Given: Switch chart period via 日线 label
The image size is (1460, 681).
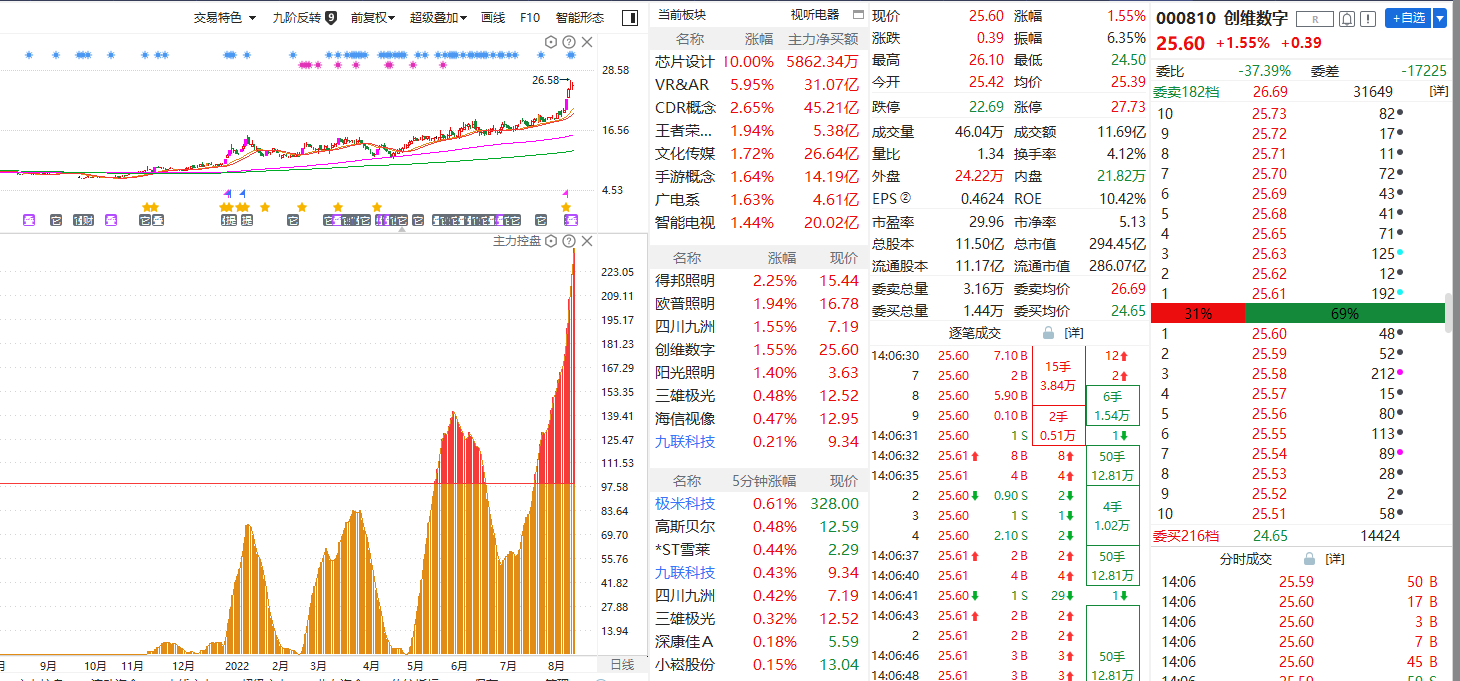Looking at the screenshot, I should 622,665.
